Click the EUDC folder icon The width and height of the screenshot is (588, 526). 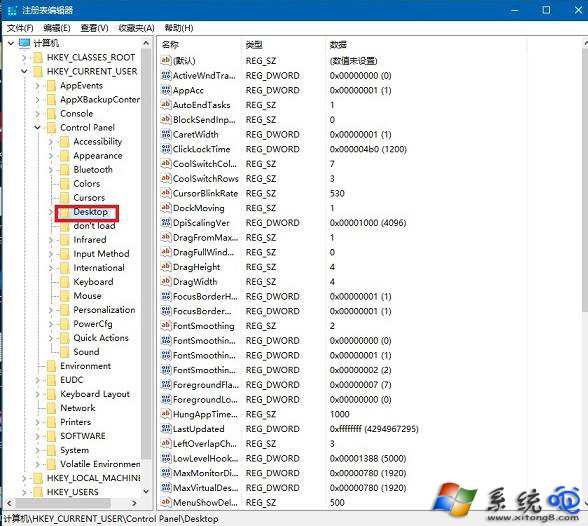click(51, 380)
